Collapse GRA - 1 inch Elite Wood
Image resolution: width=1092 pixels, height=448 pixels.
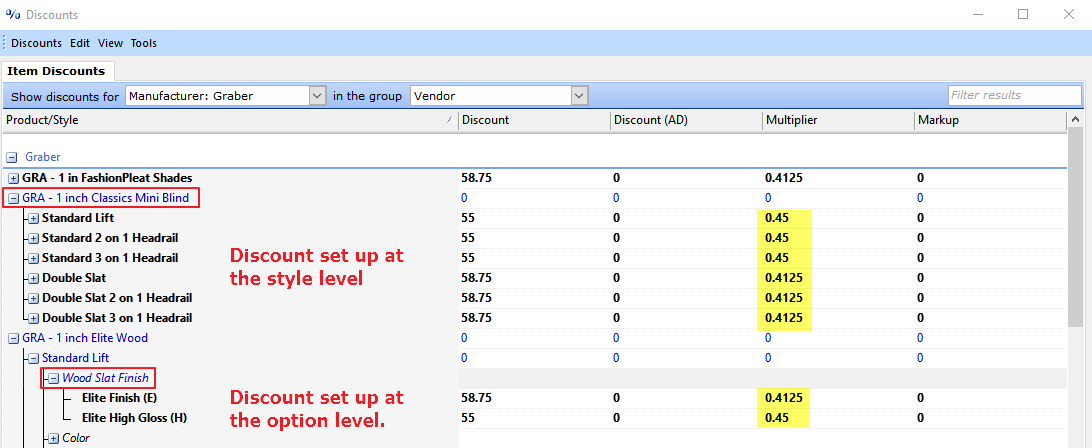tap(13, 339)
